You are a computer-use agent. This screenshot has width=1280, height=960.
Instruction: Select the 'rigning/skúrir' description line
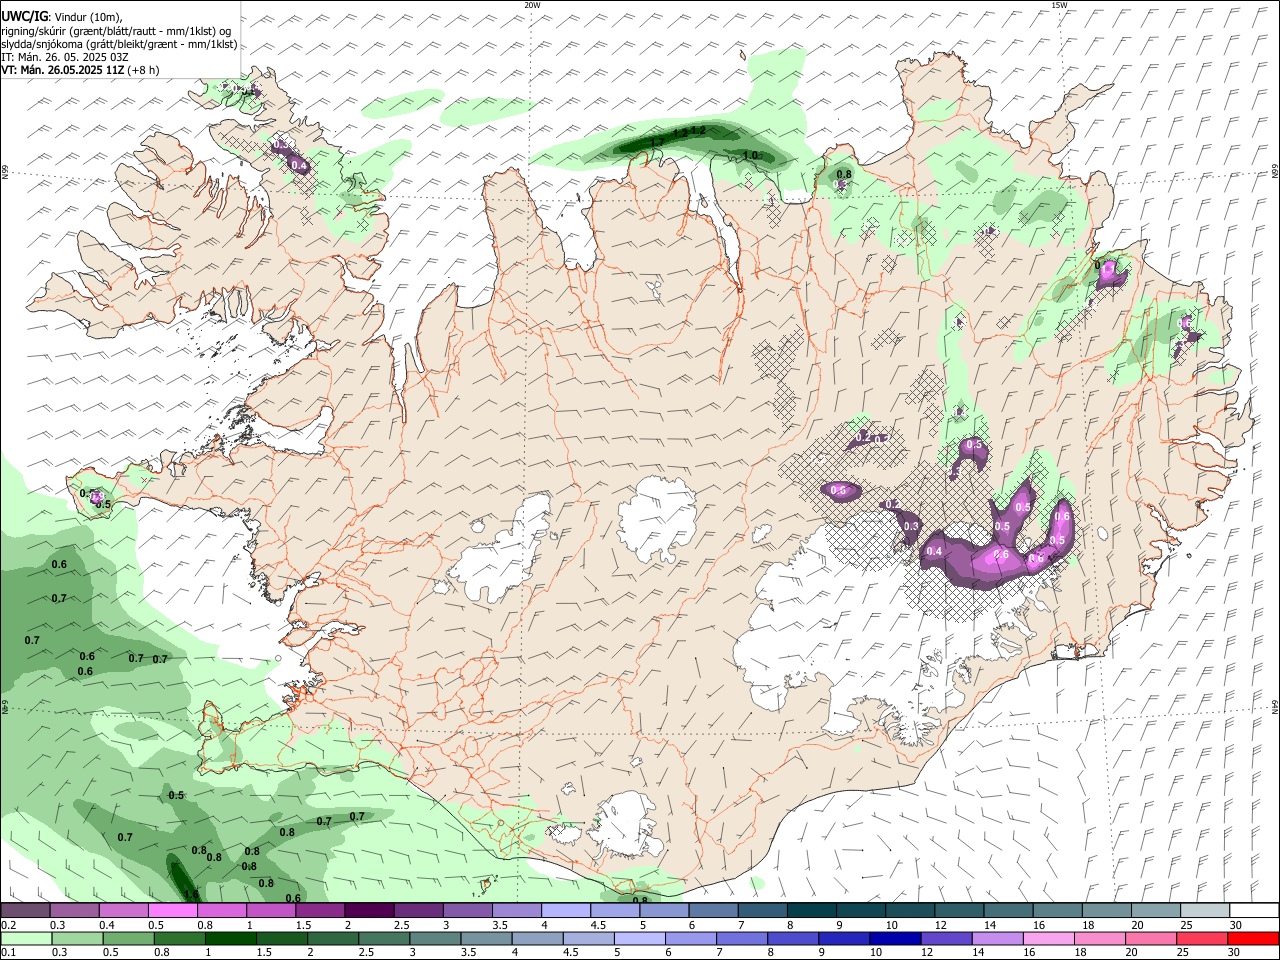point(116,31)
